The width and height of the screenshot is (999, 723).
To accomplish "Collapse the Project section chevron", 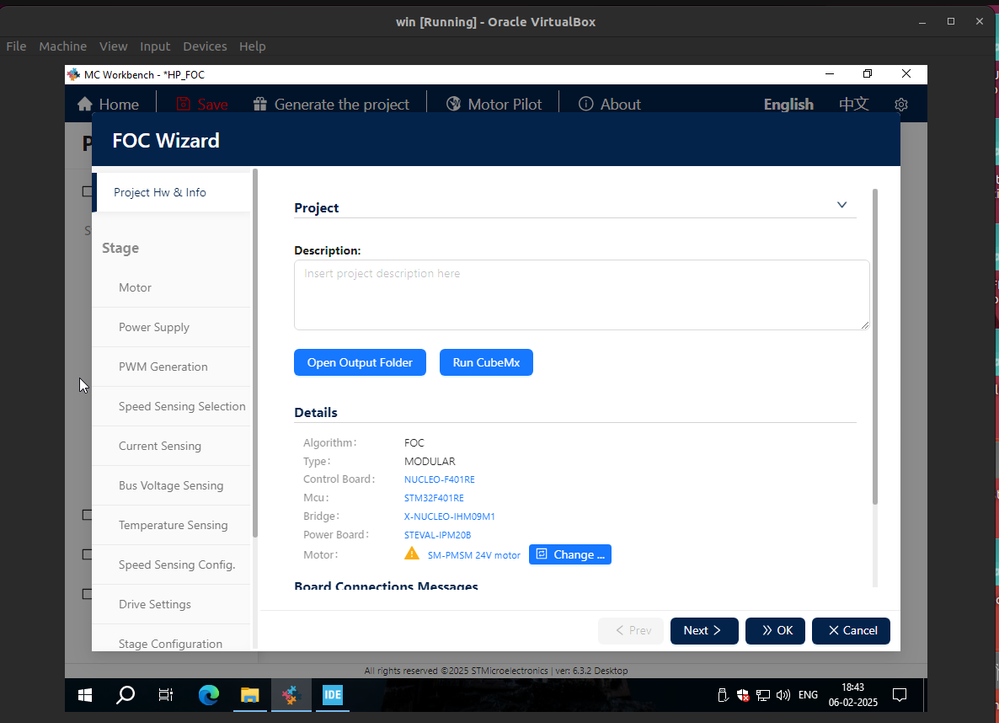I will coord(842,205).
